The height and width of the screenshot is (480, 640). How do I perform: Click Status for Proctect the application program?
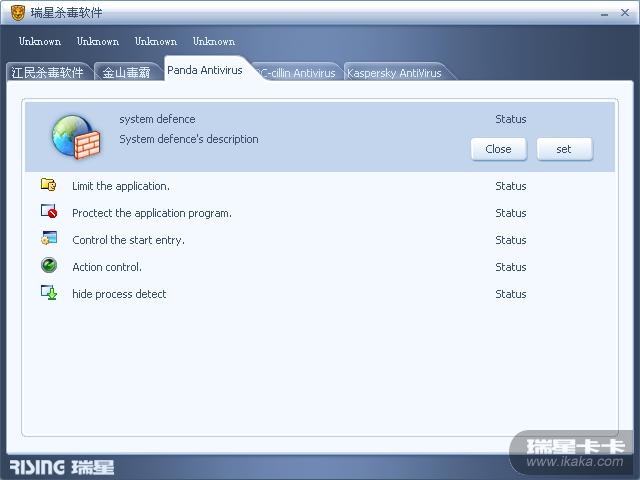click(x=511, y=213)
